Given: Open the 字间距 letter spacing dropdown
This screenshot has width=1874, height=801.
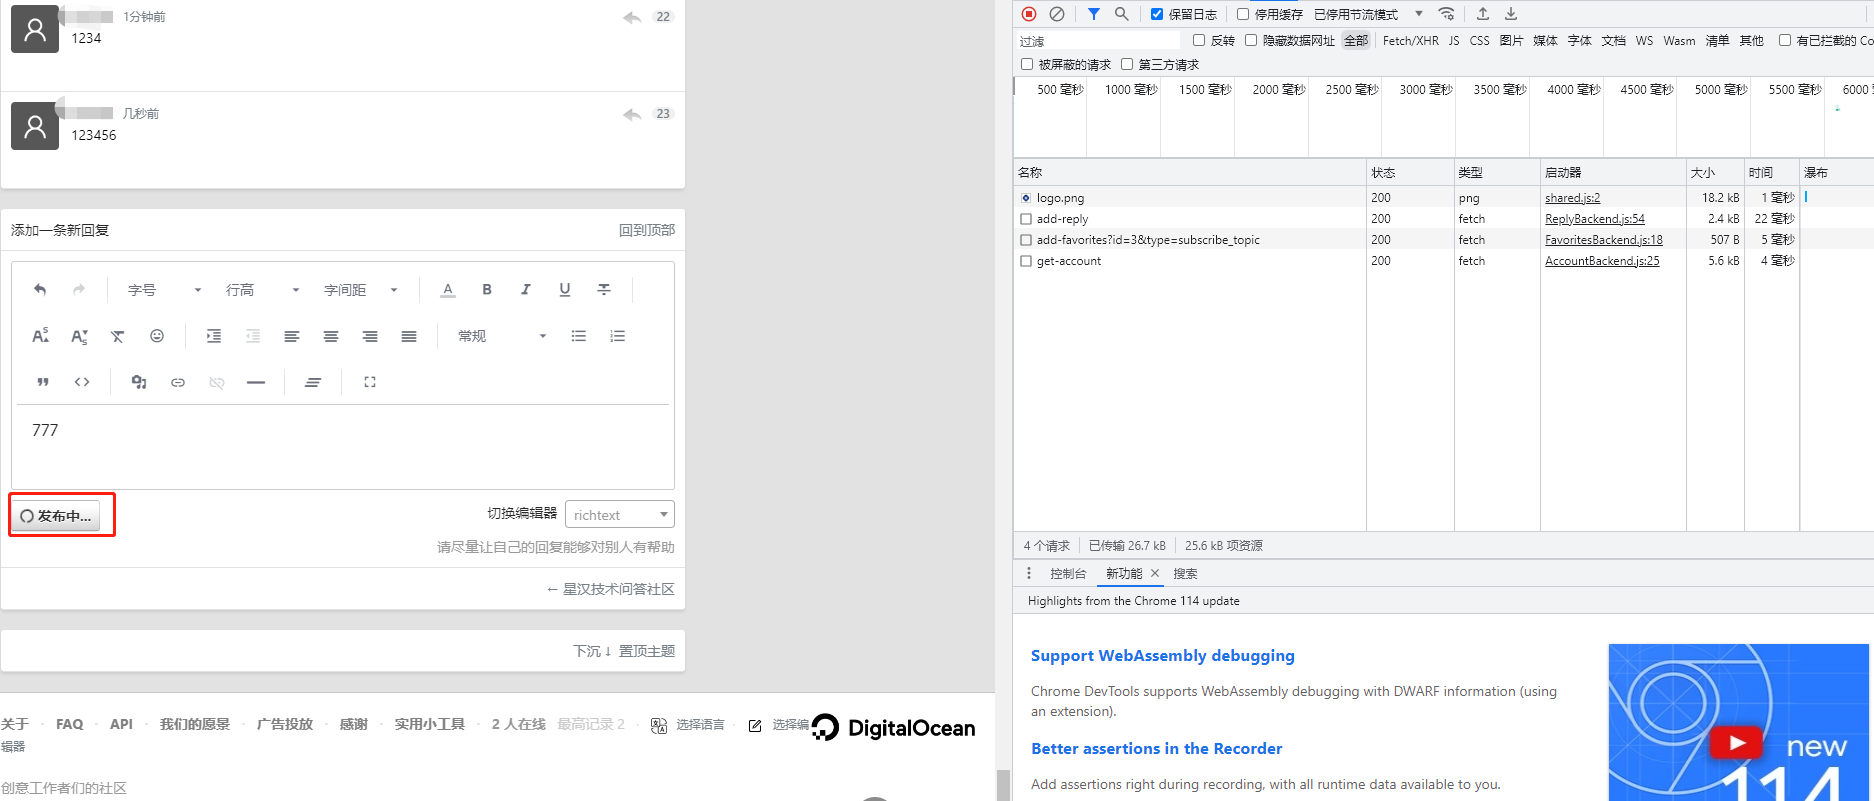Looking at the screenshot, I should pos(360,290).
